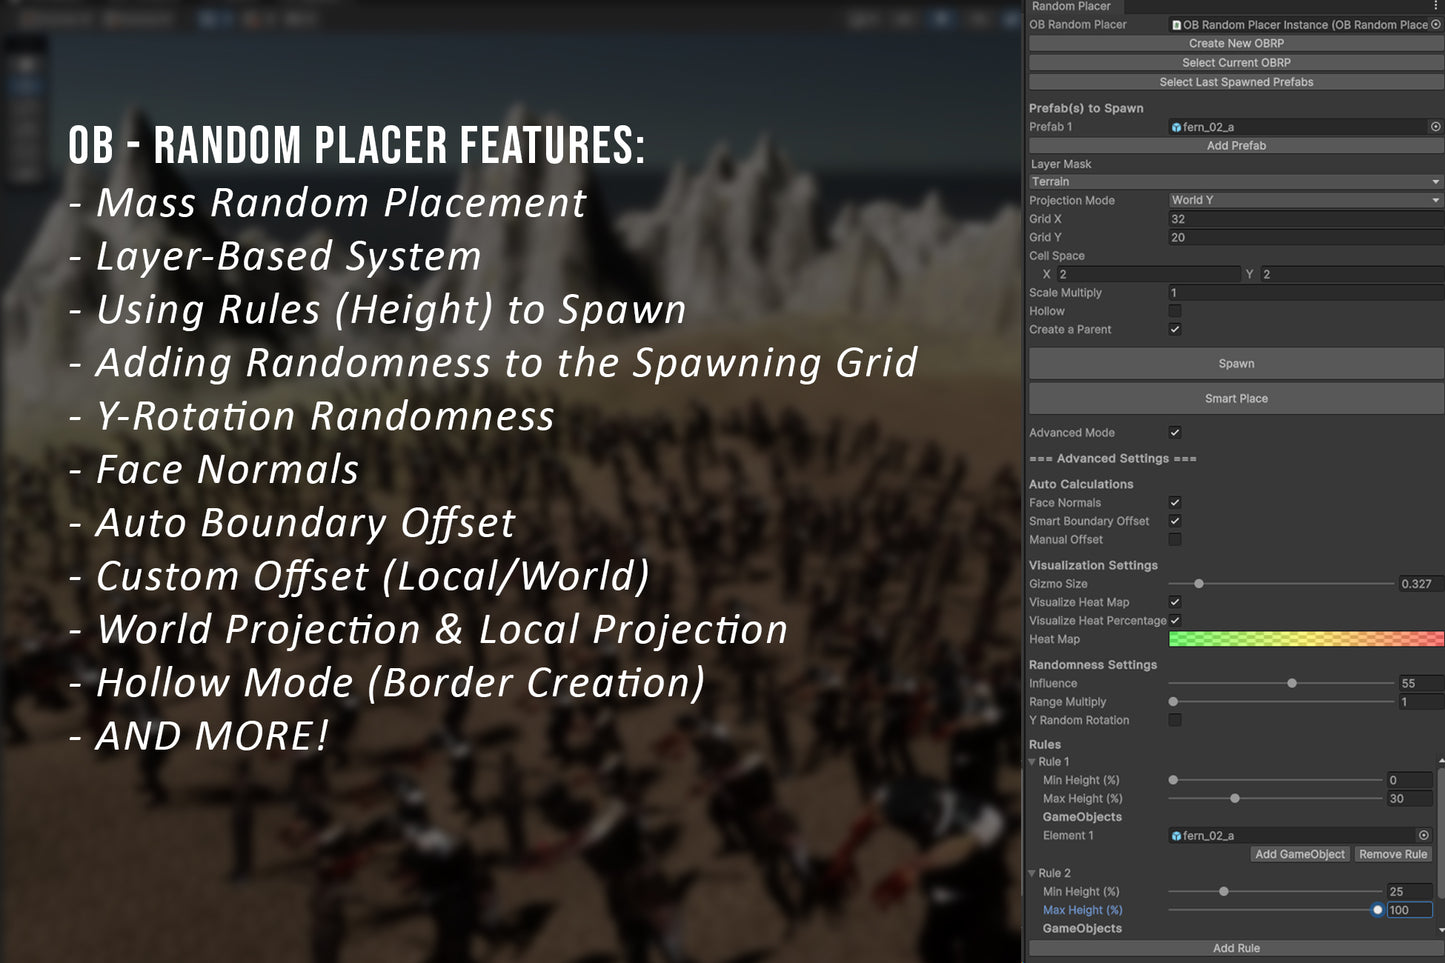Screen dimensions: 1445x963
Task: Click the Smart Place button
Action: tap(1236, 398)
